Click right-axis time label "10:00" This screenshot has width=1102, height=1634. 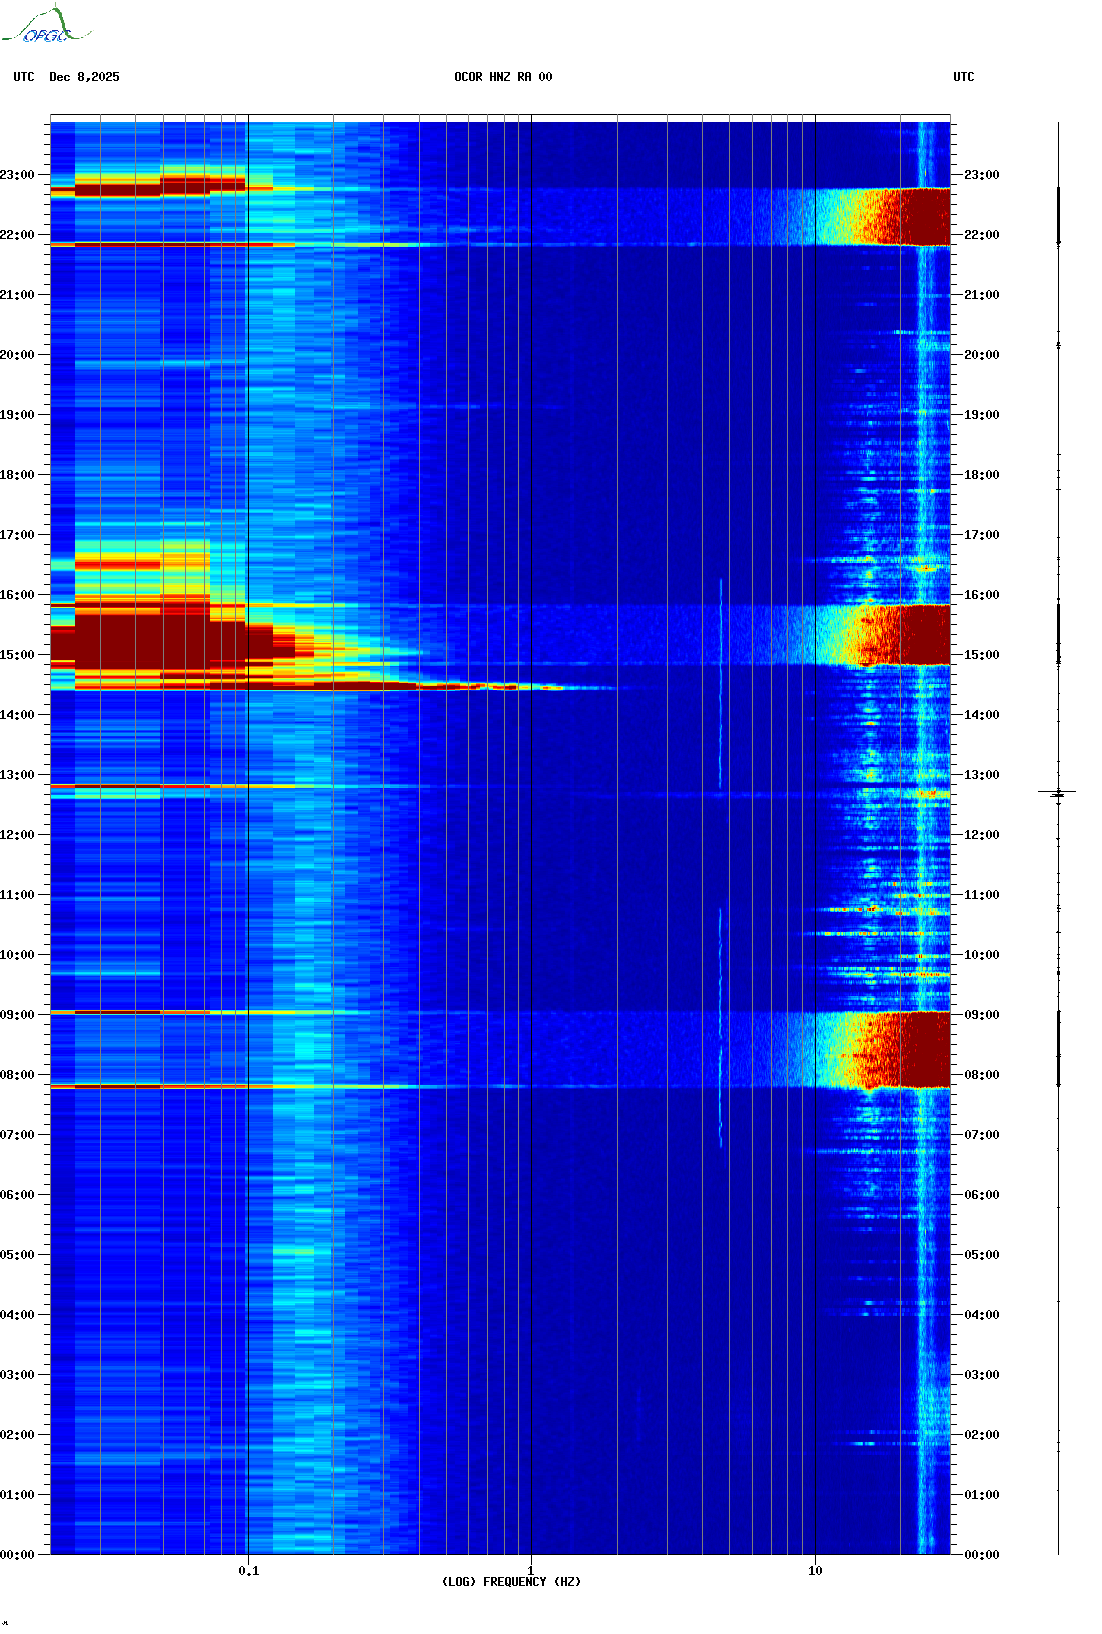click(981, 955)
